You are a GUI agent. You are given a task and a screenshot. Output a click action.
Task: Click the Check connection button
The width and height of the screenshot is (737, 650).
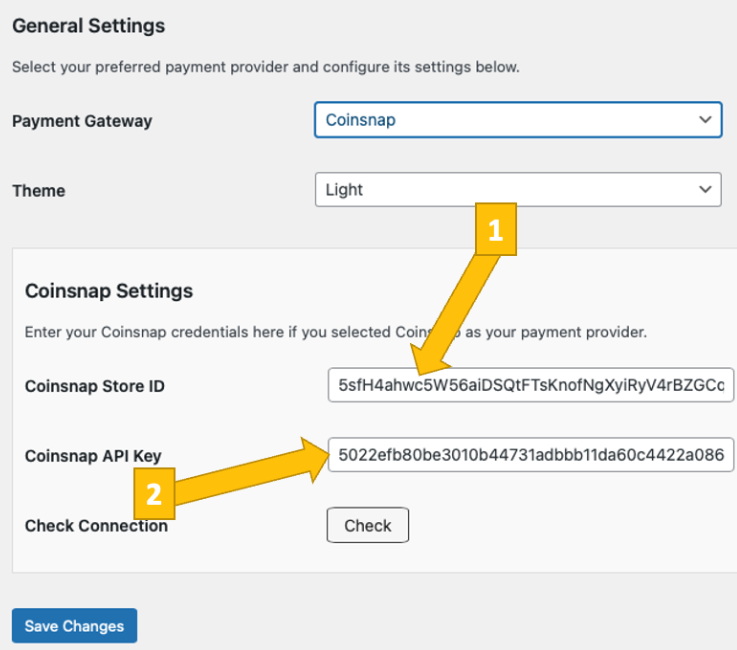[368, 525]
